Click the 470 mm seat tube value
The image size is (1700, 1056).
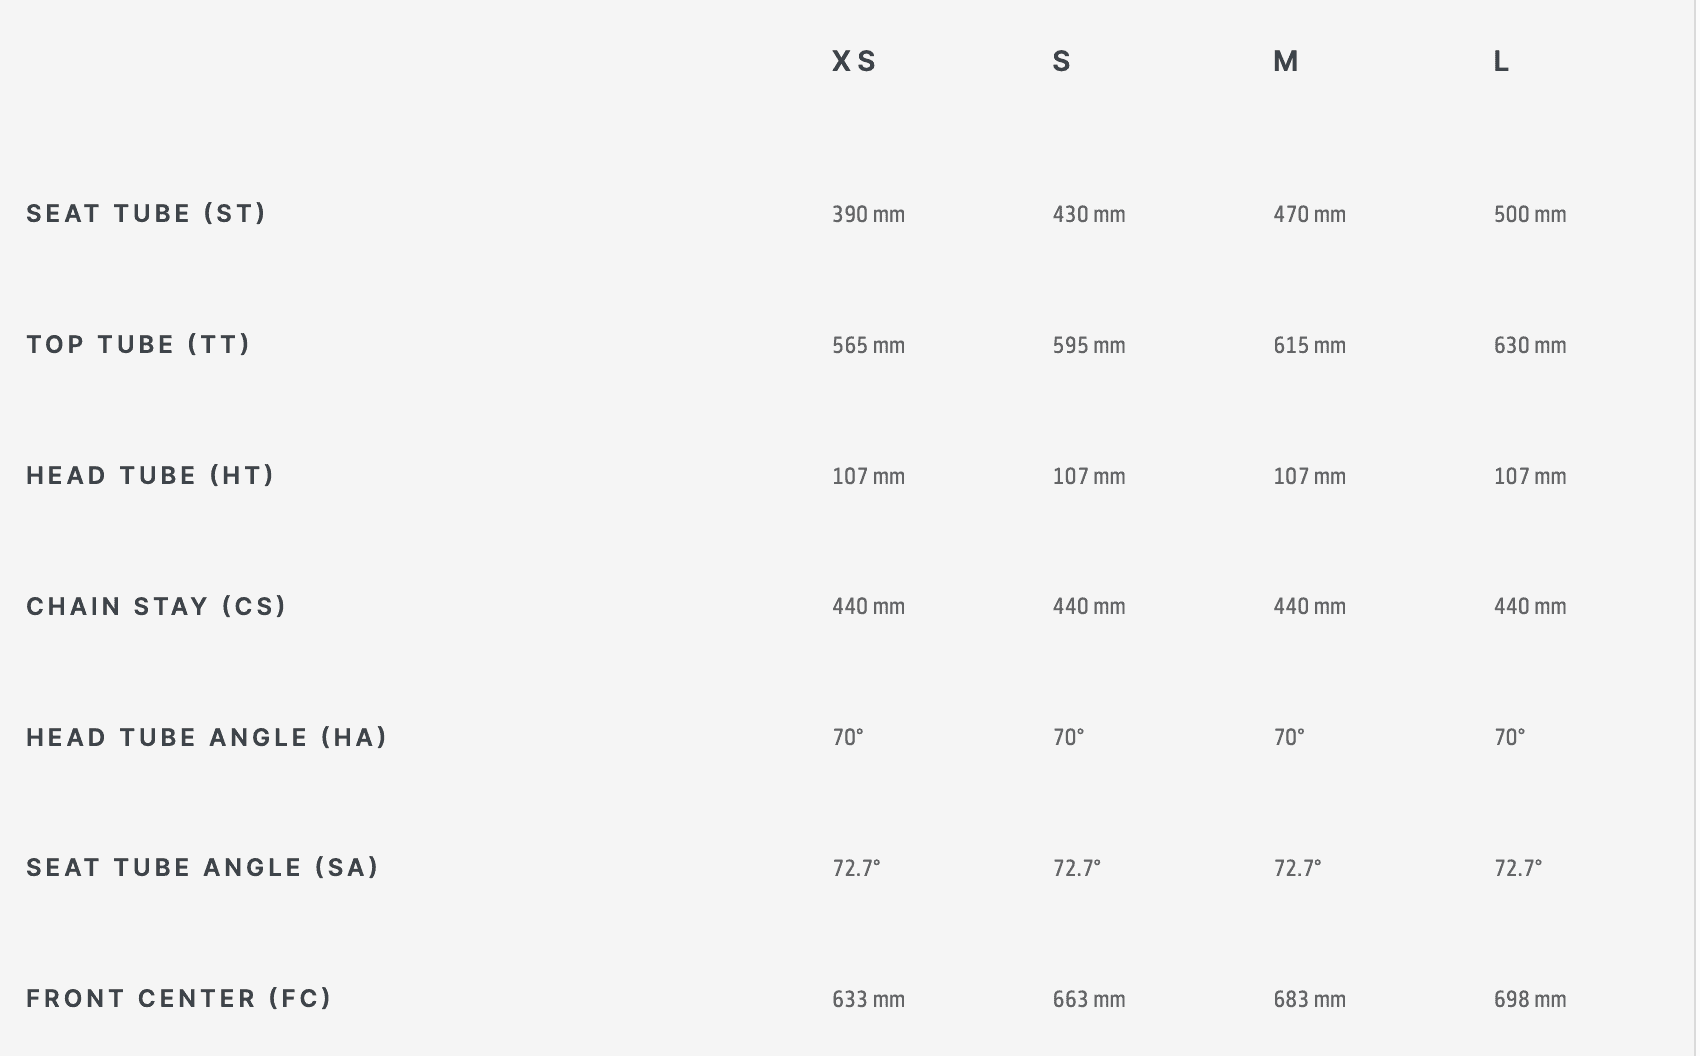coord(1309,215)
